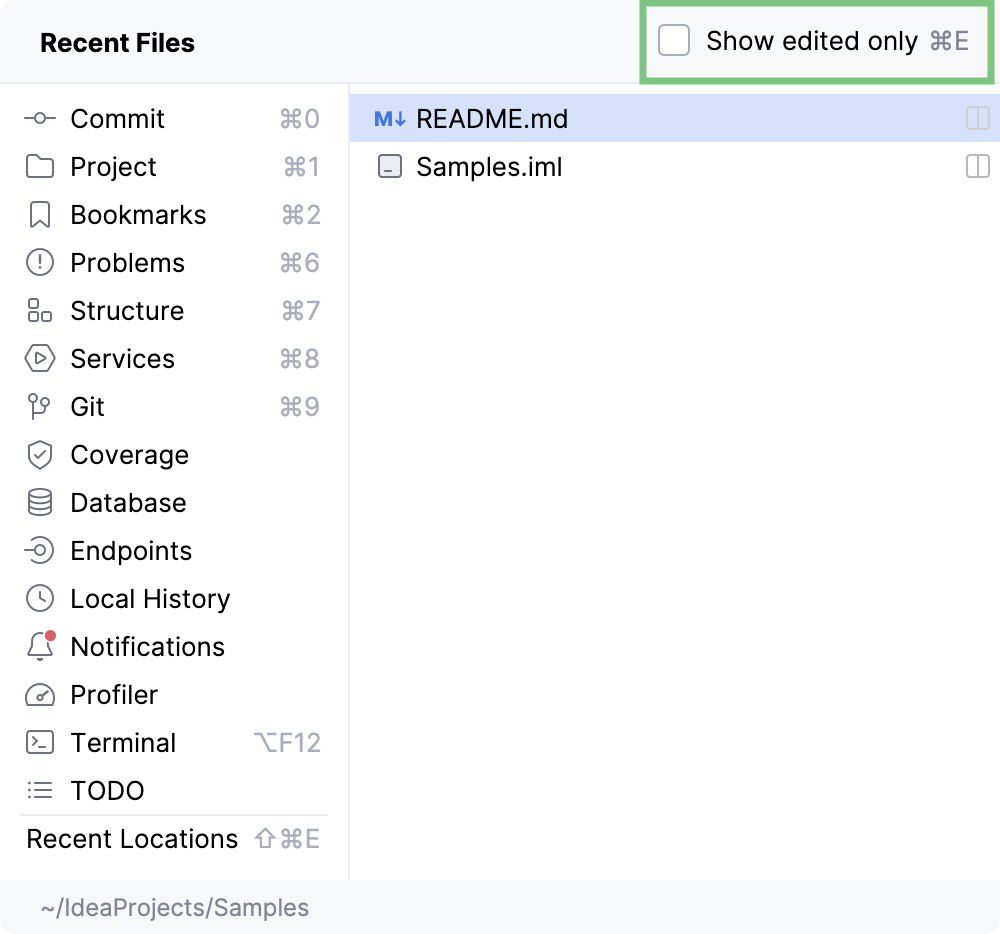Open the Samples.iml recent file

pyautogui.click(x=489, y=167)
